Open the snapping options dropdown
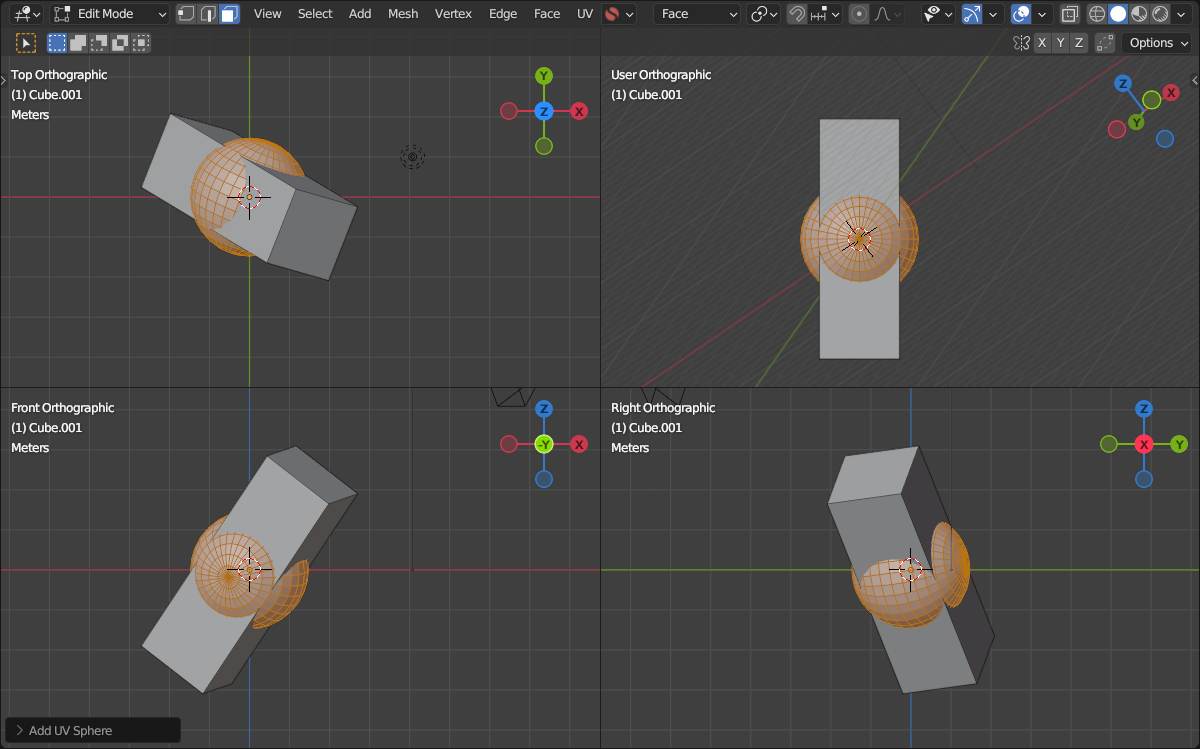 point(825,14)
